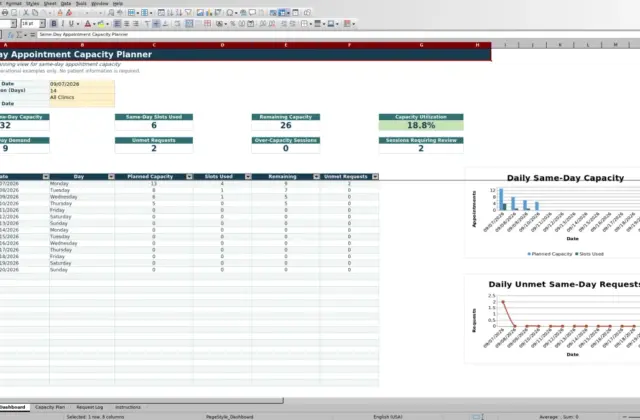The height and width of the screenshot is (420, 640).
Task: Click the Insert Chart icon
Action: (x=209, y=13)
